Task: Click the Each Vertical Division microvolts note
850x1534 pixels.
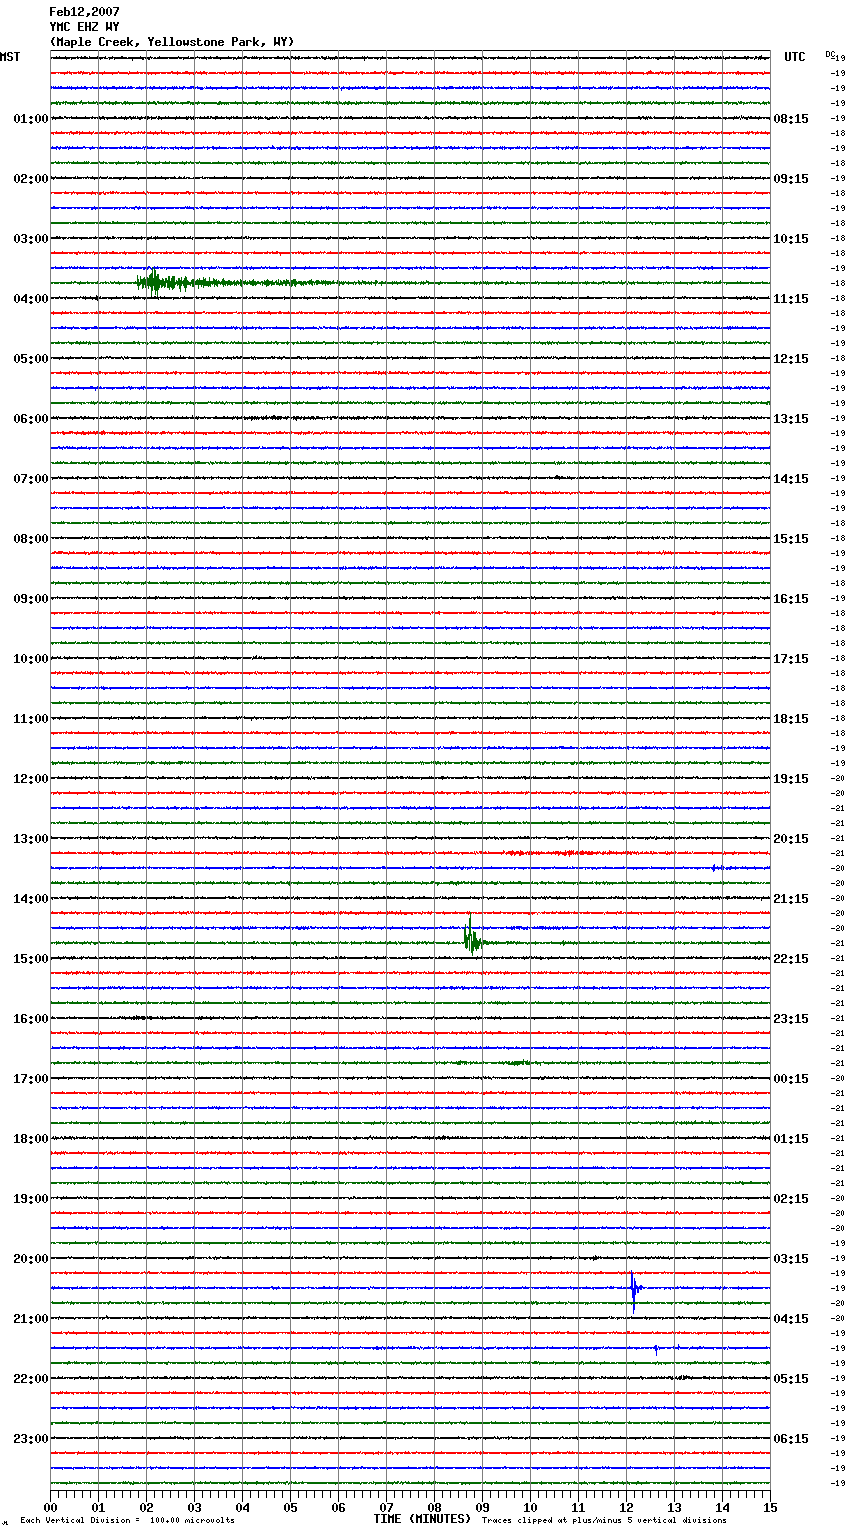Action: click(x=127, y=1521)
